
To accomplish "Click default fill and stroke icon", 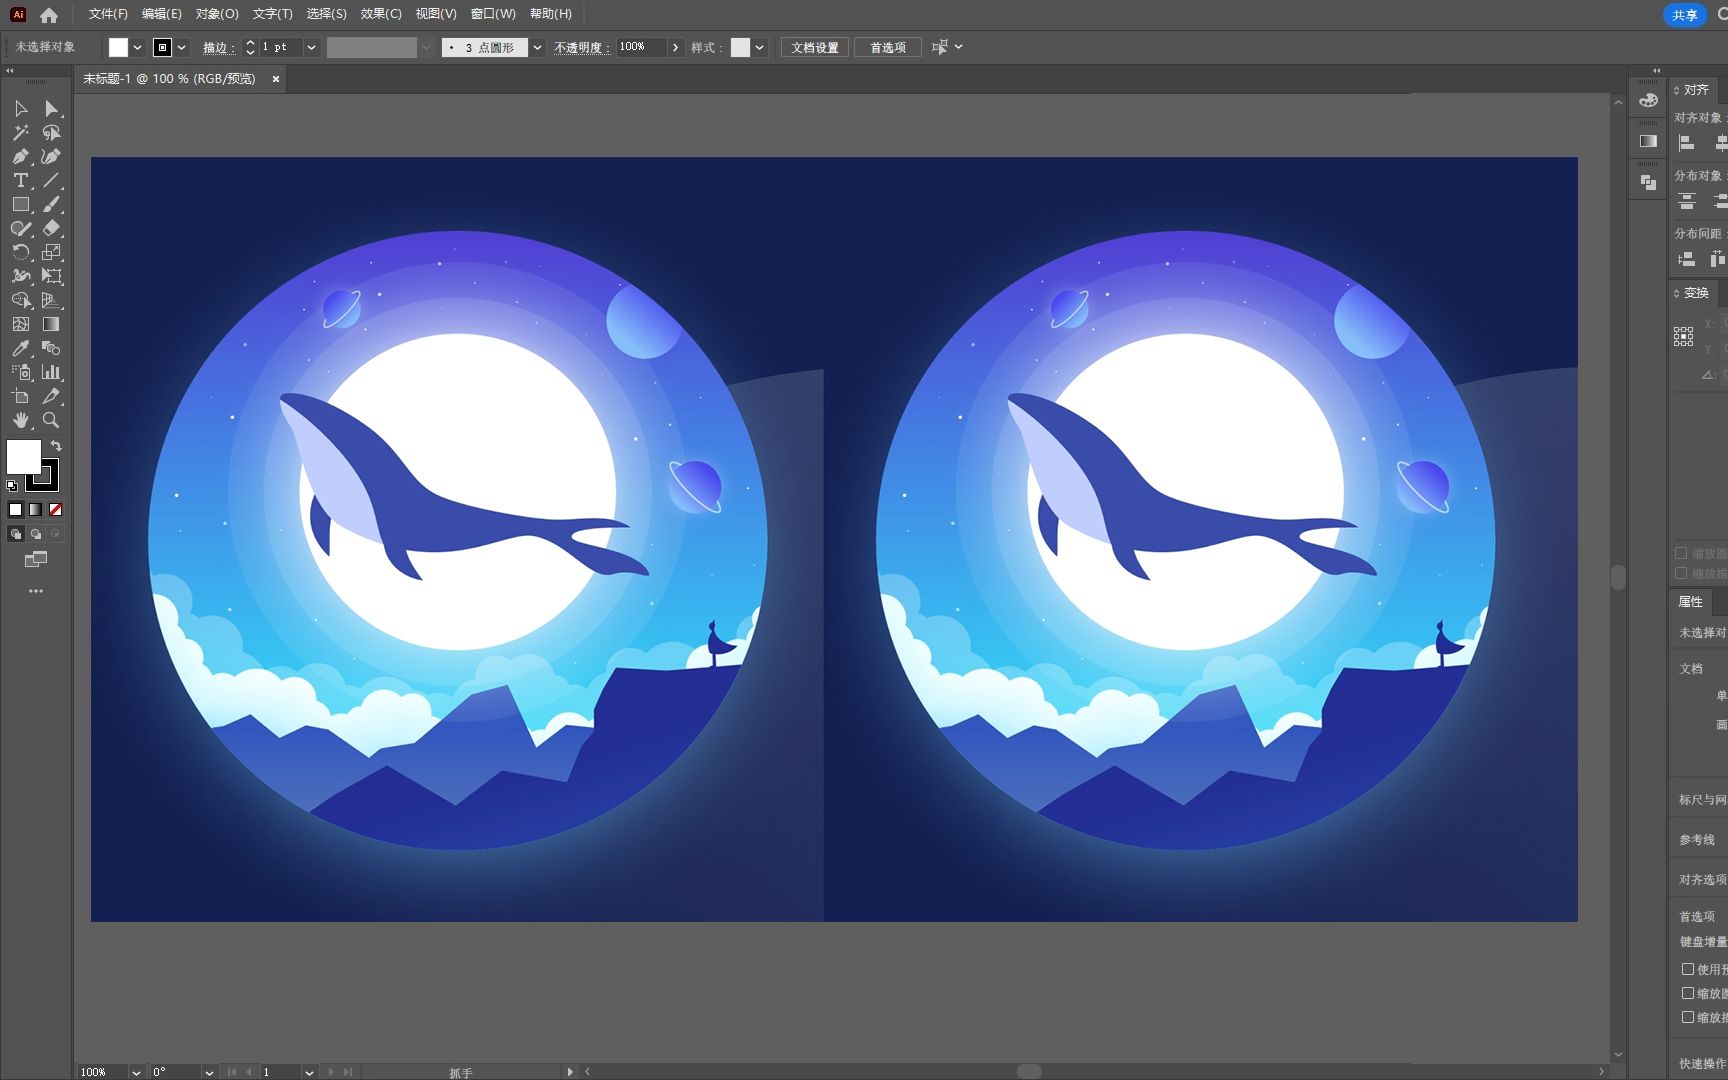I will [x=12, y=486].
